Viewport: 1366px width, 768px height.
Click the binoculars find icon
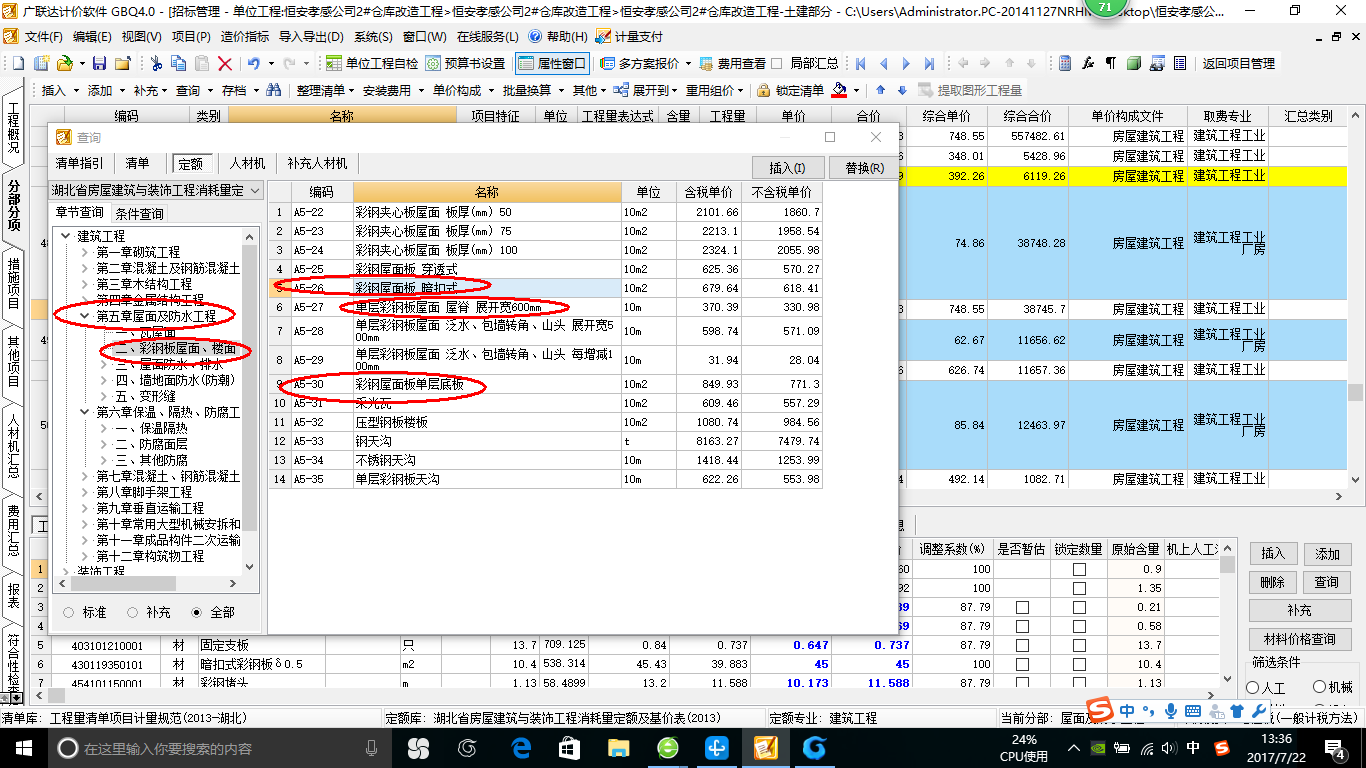click(x=273, y=90)
